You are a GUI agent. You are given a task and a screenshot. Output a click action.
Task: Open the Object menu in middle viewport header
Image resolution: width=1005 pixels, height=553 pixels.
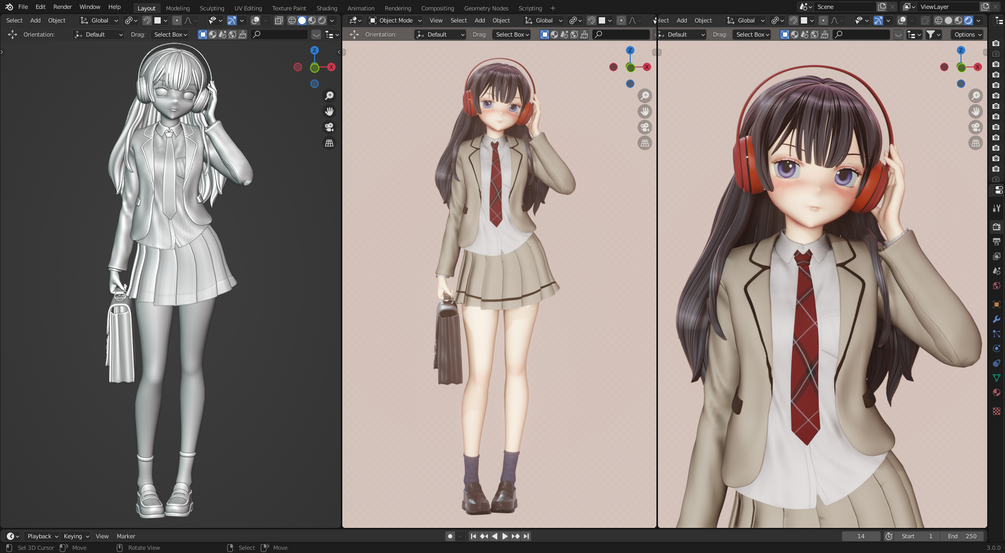point(501,21)
